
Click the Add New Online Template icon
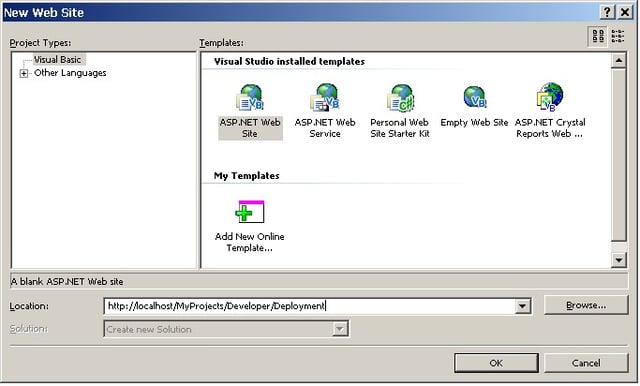(250, 211)
